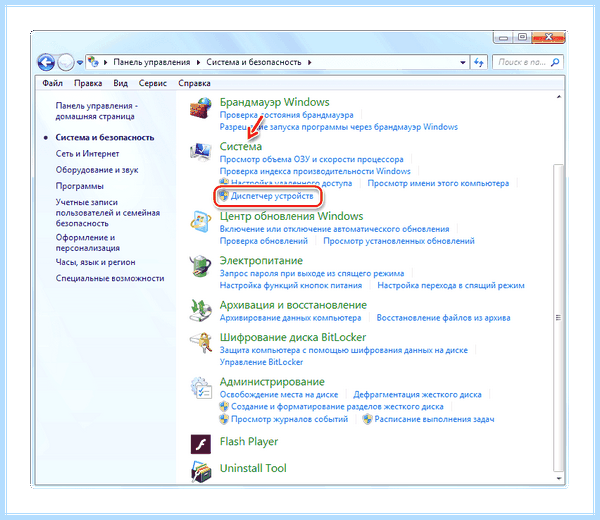Screen dimensions: 600x520
Task: Open the Система heading link
Action: pyautogui.click(x=241, y=147)
